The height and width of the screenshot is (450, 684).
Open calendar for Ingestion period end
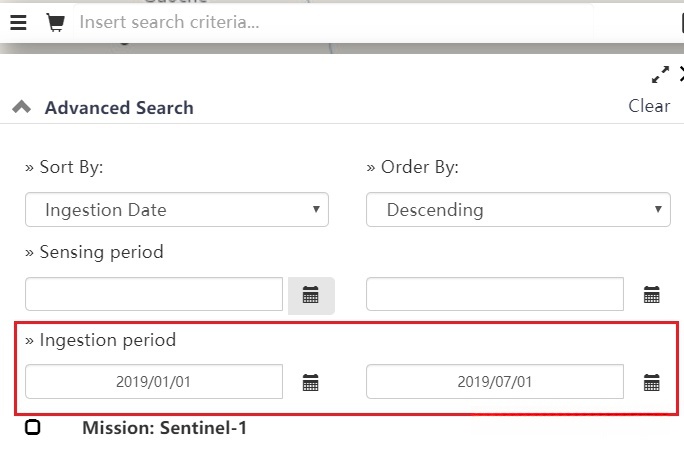click(652, 382)
